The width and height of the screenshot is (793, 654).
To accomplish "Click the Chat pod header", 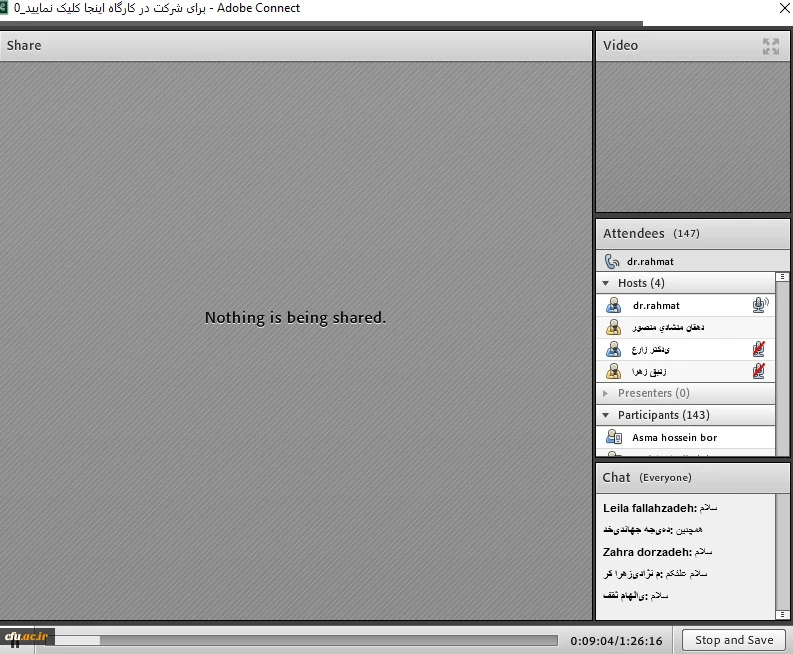I will 617,477.
